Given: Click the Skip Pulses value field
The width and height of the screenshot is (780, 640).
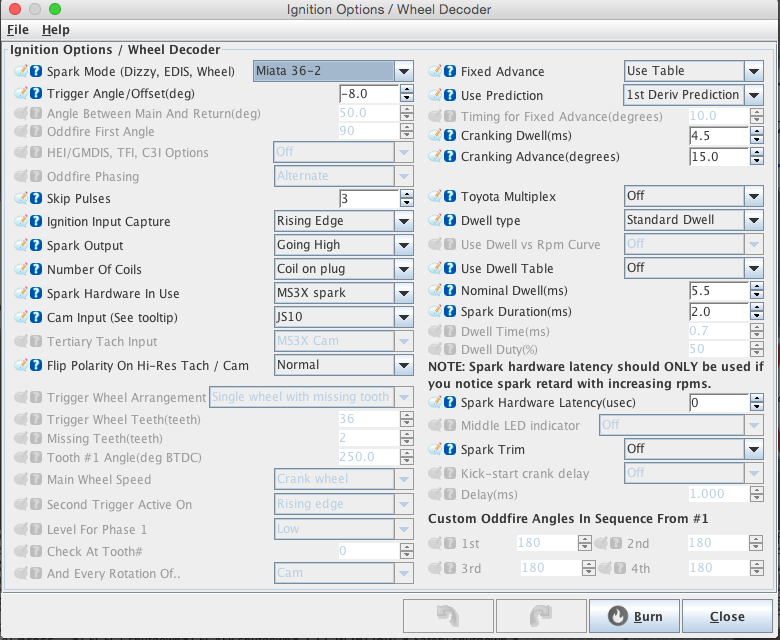Looking at the screenshot, I should (369, 198).
